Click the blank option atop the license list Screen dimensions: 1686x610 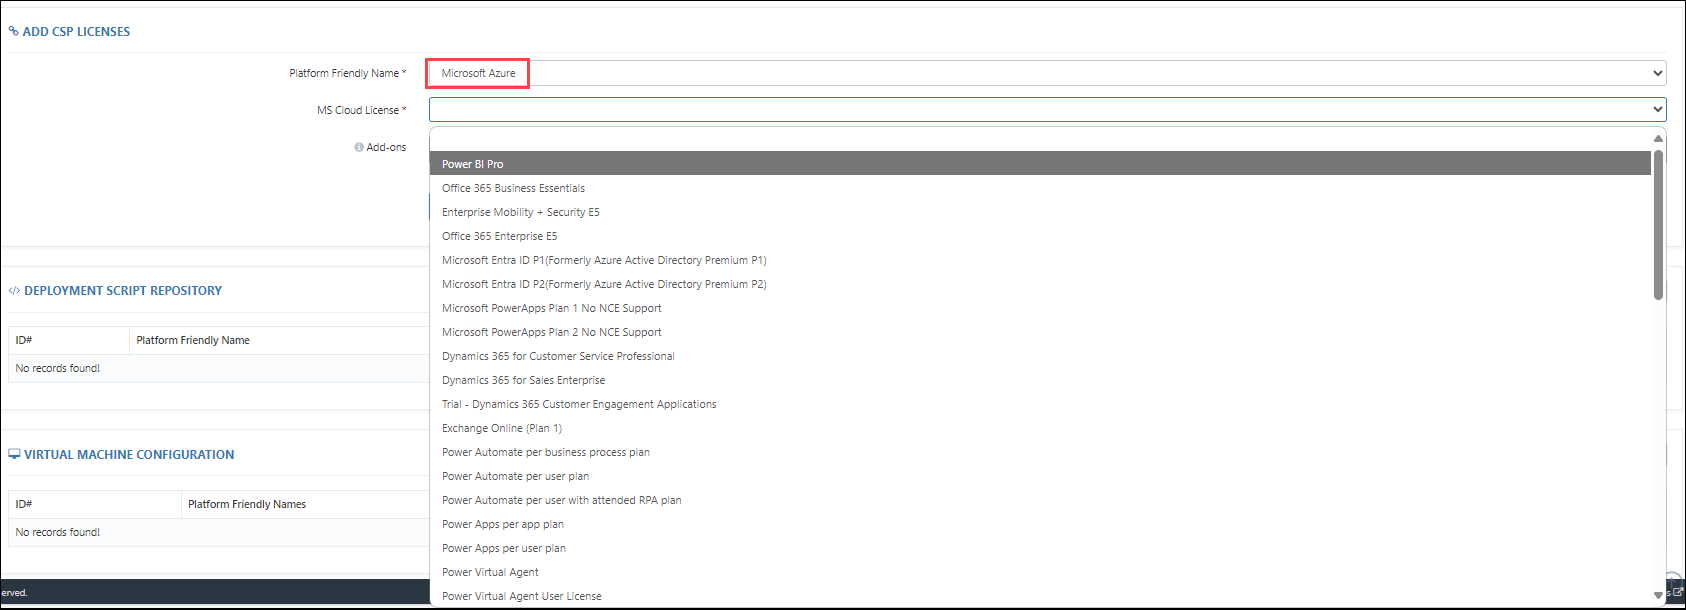point(1040,140)
